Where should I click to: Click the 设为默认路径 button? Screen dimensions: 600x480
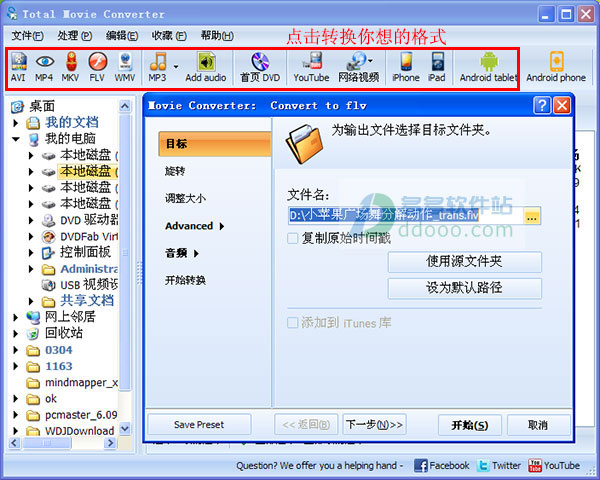point(465,288)
